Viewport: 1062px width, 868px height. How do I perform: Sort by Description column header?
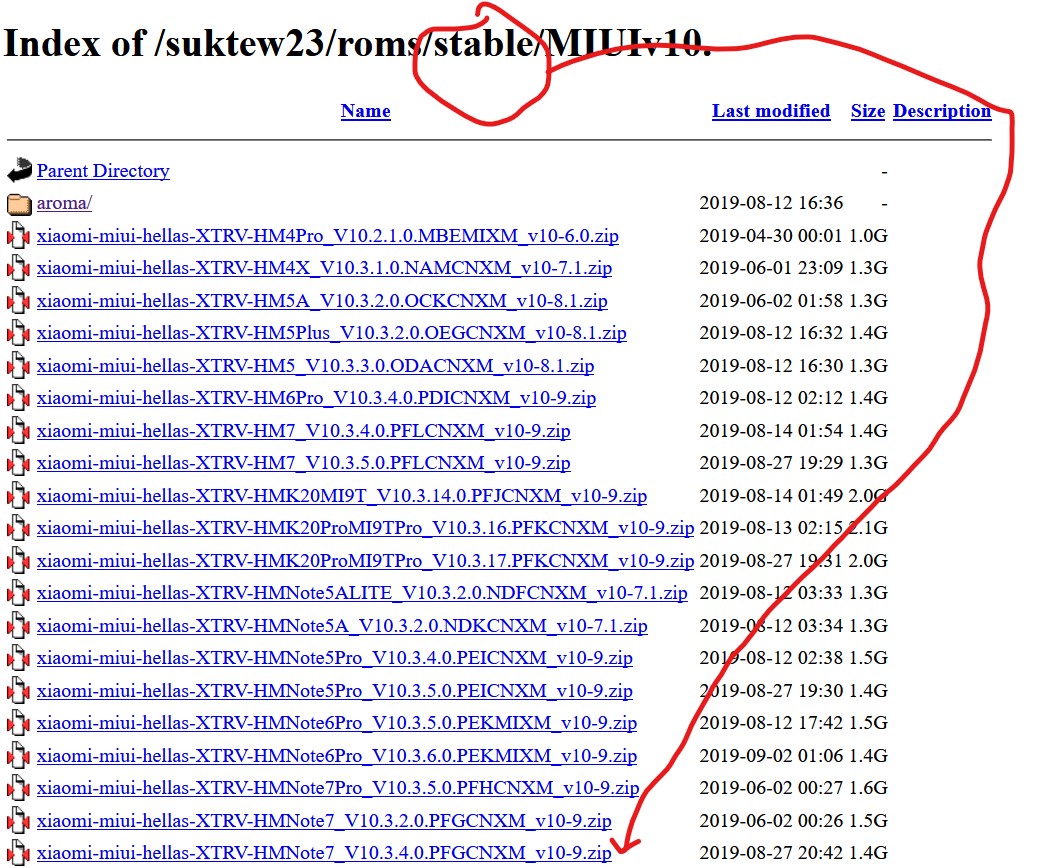click(x=942, y=111)
